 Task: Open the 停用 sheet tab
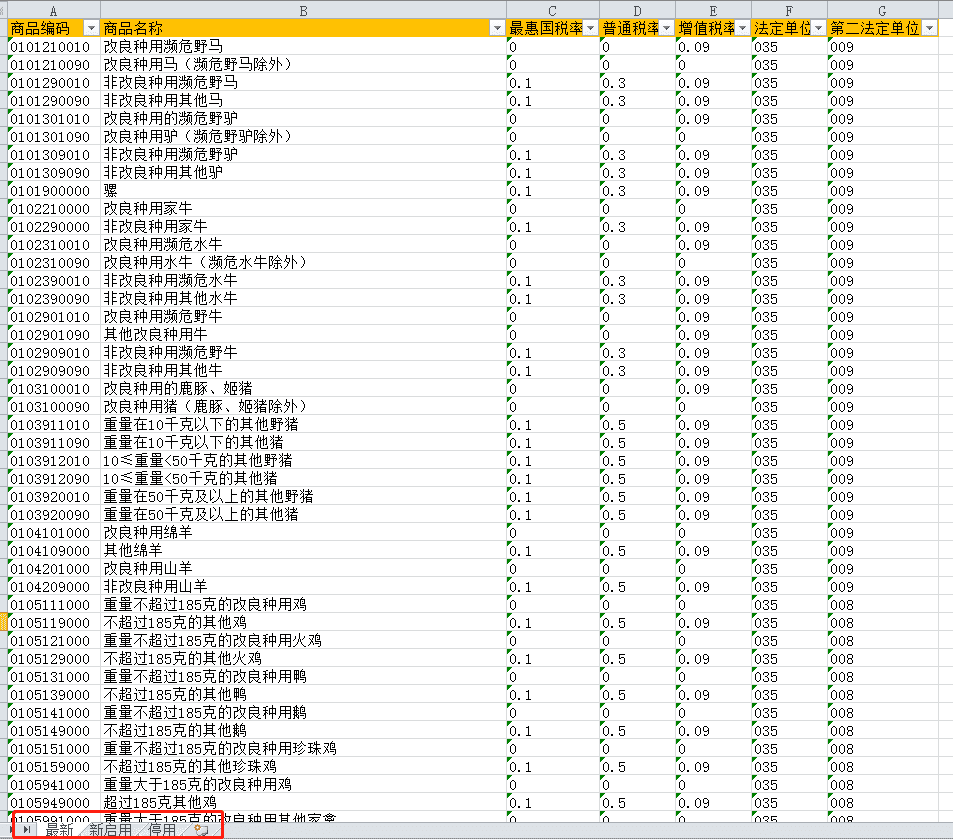point(162,829)
